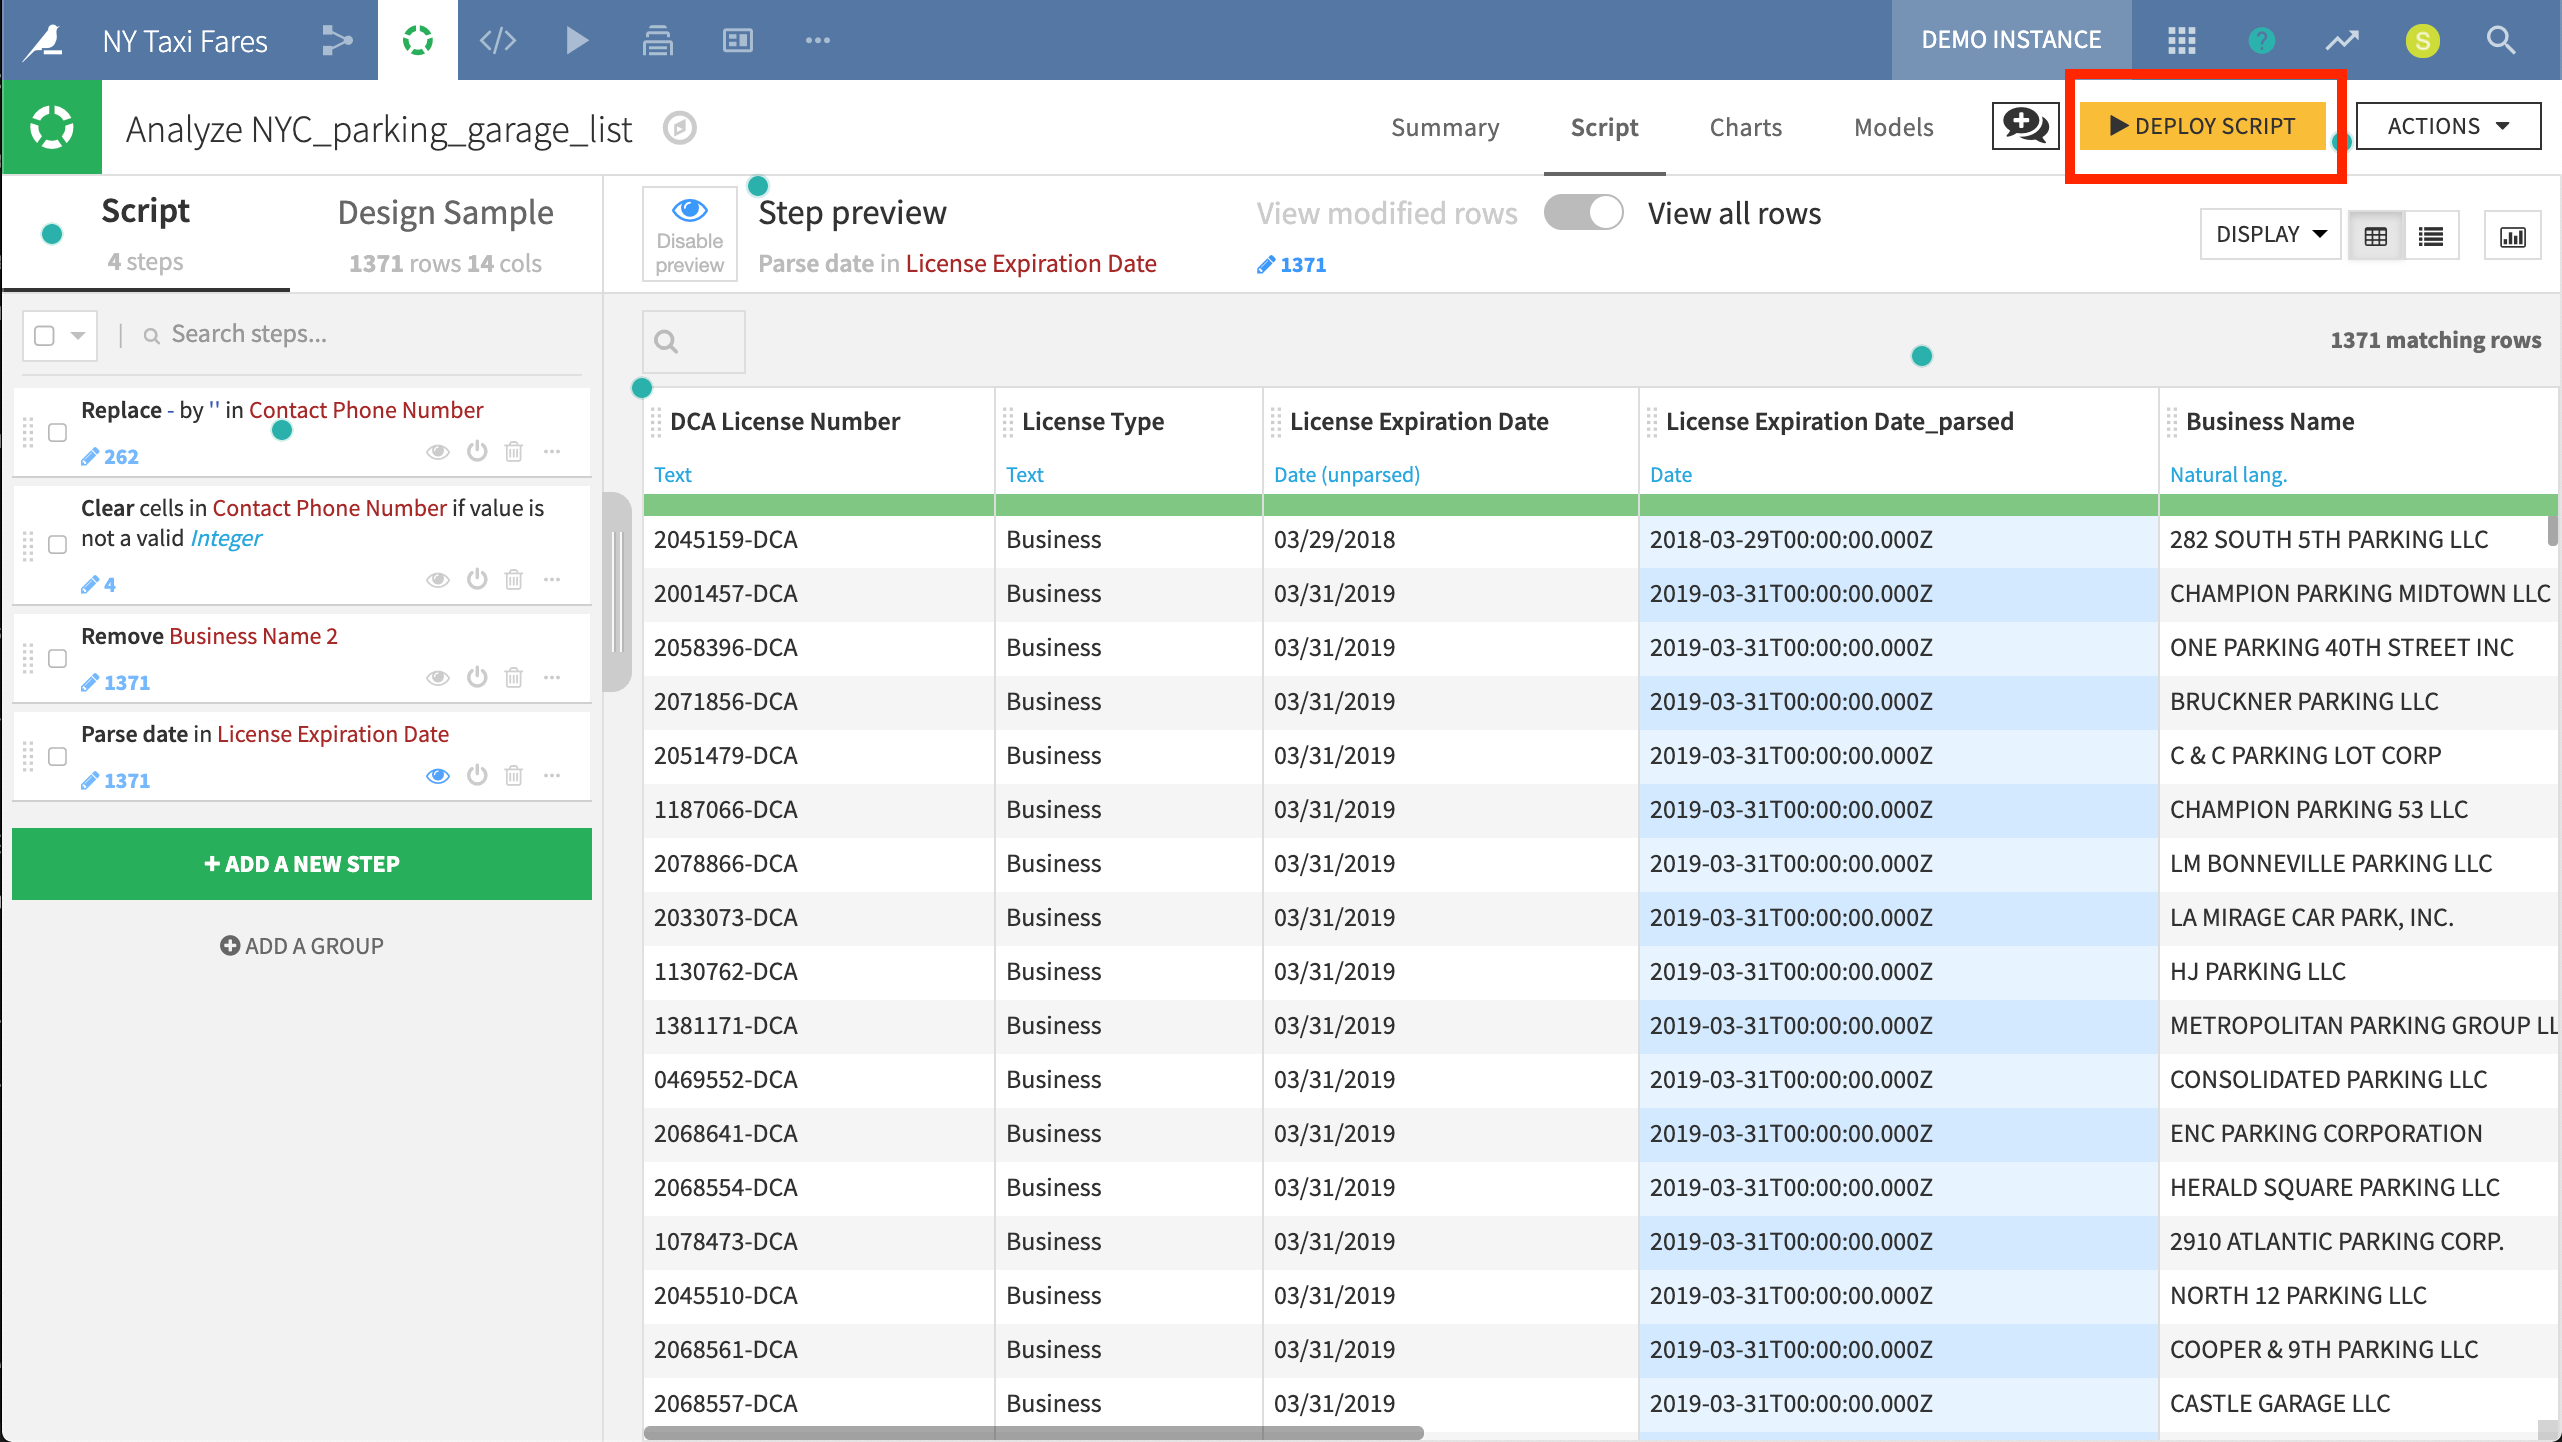Open the Design Sample tab

(x=446, y=235)
